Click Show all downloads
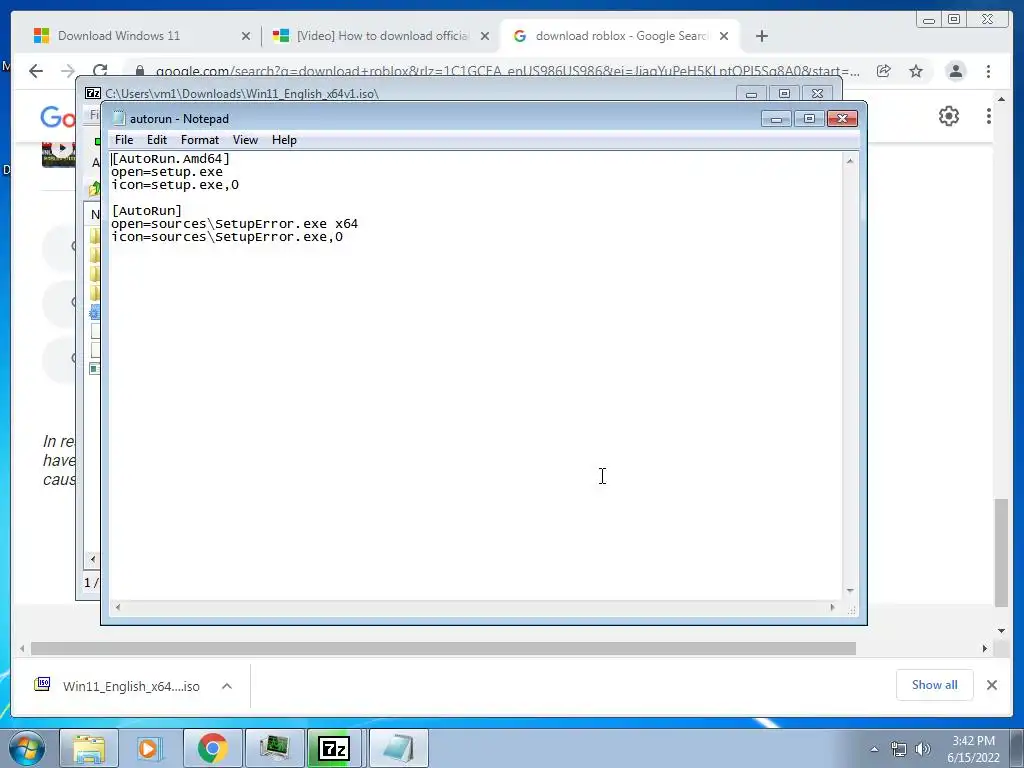 coord(935,684)
